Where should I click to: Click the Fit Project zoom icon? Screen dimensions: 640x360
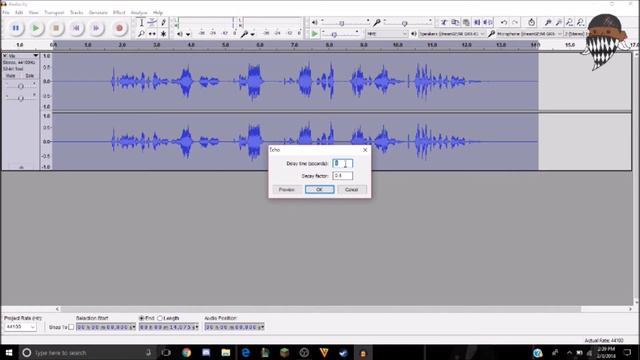pyautogui.click(x=580, y=22)
